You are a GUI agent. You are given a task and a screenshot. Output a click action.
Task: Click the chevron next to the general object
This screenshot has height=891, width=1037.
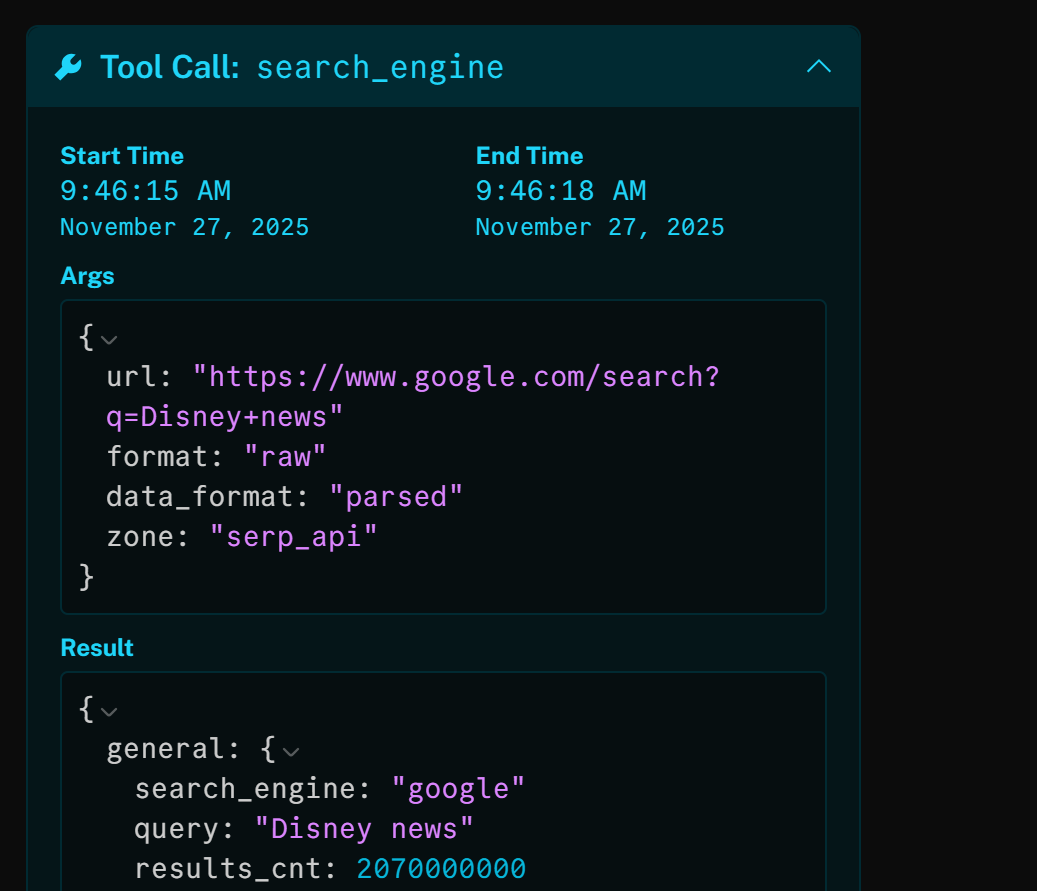click(x=289, y=750)
